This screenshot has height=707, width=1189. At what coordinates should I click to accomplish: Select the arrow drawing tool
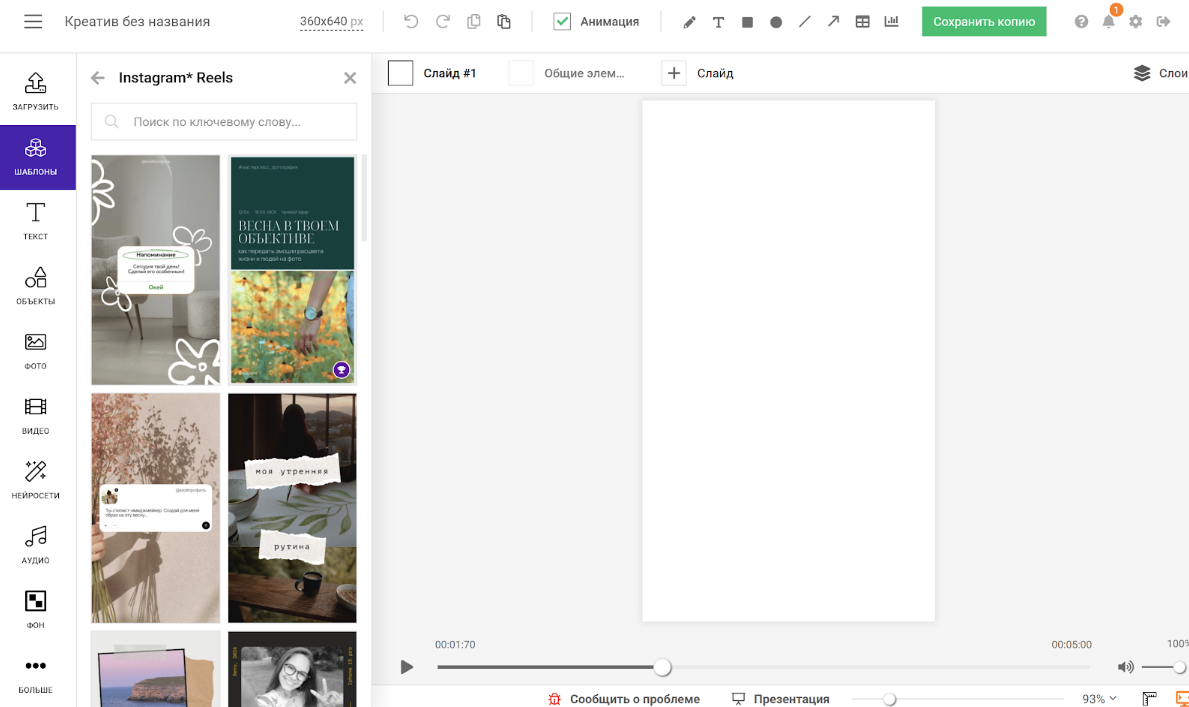tap(833, 22)
